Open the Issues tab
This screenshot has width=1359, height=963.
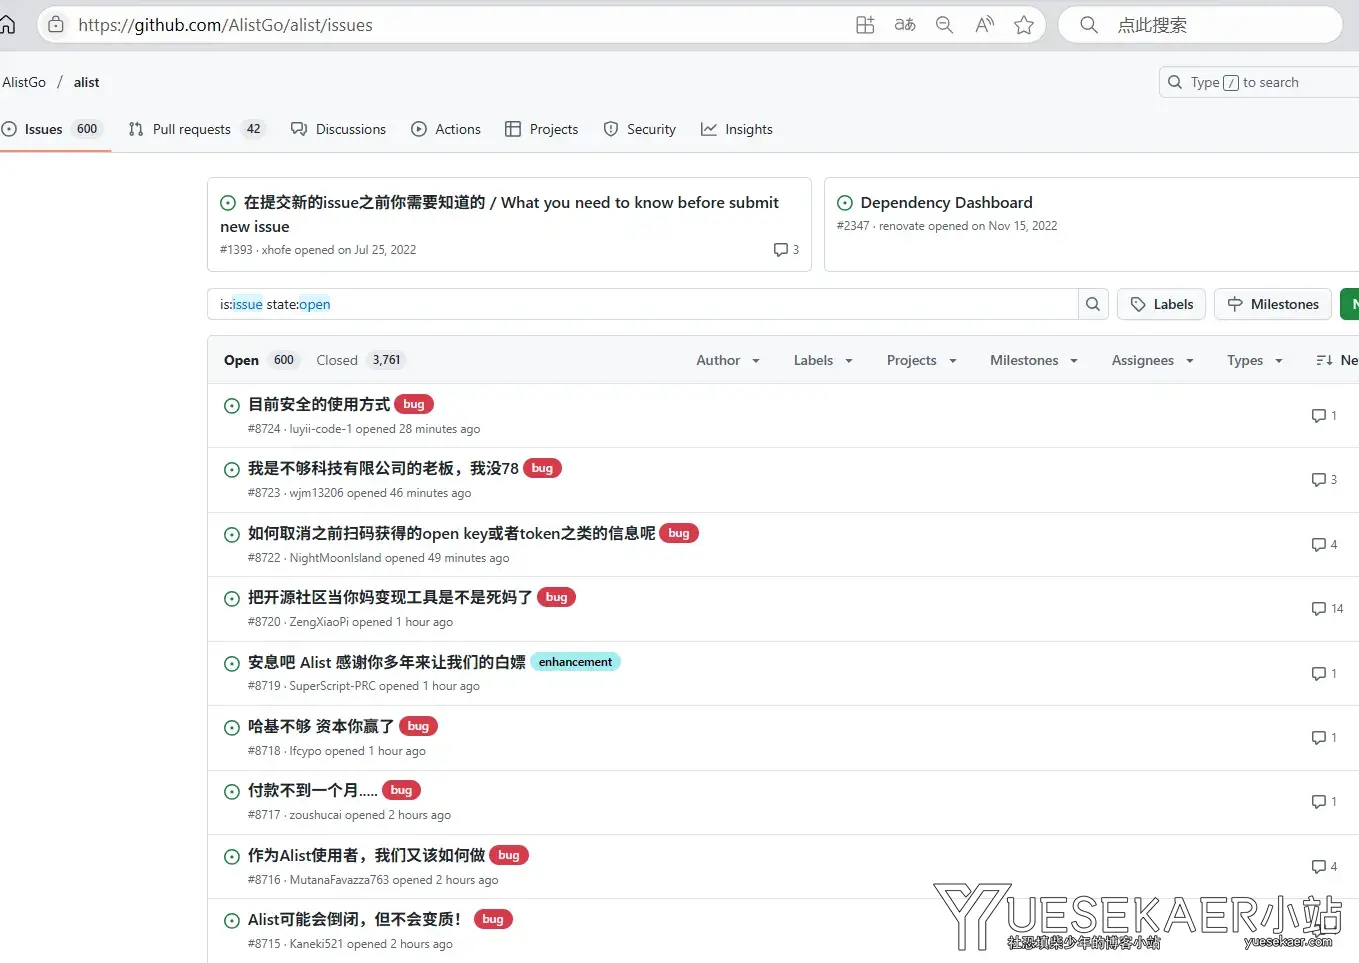(x=51, y=129)
